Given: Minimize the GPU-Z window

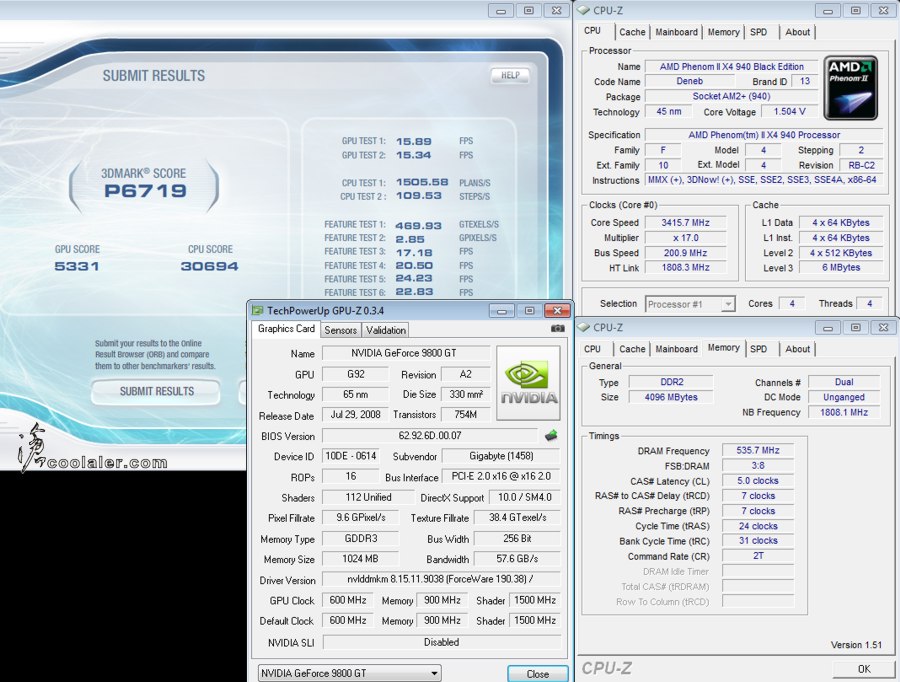Looking at the screenshot, I should [x=502, y=311].
